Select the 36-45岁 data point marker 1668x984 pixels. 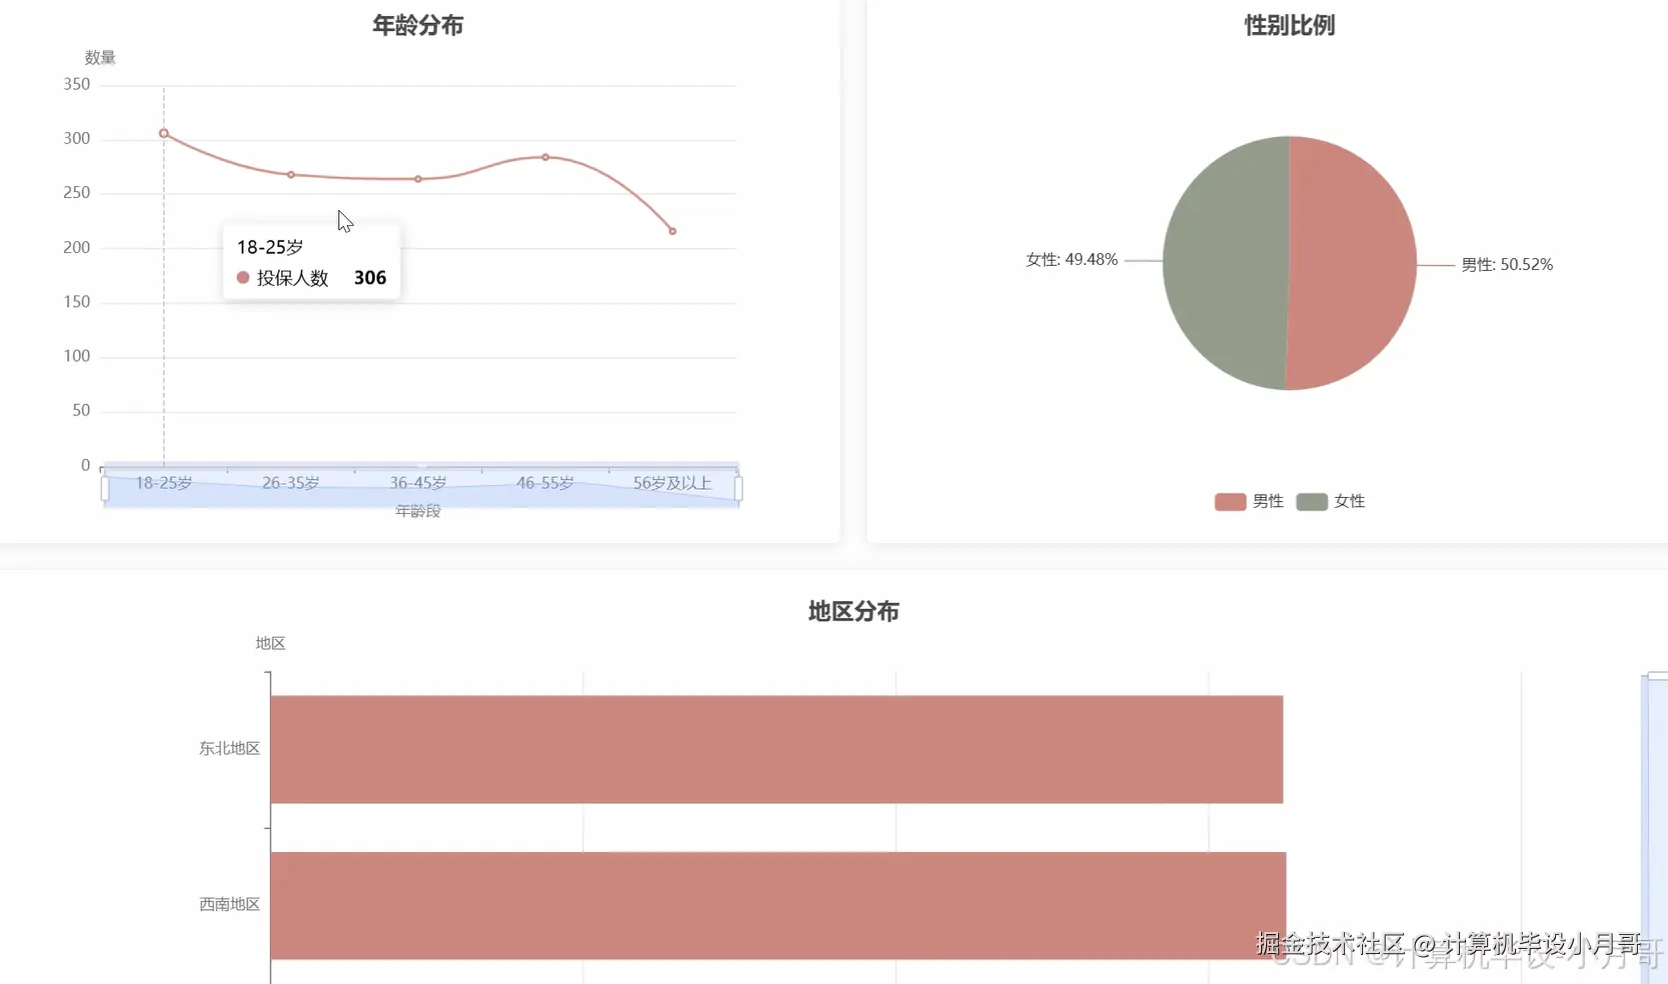click(417, 178)
